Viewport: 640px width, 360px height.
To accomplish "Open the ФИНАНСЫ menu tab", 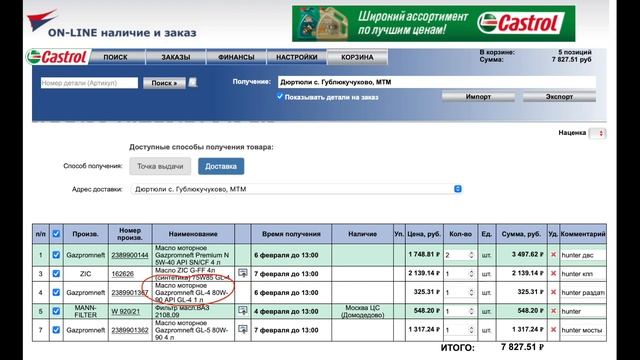I will [236, 57].
